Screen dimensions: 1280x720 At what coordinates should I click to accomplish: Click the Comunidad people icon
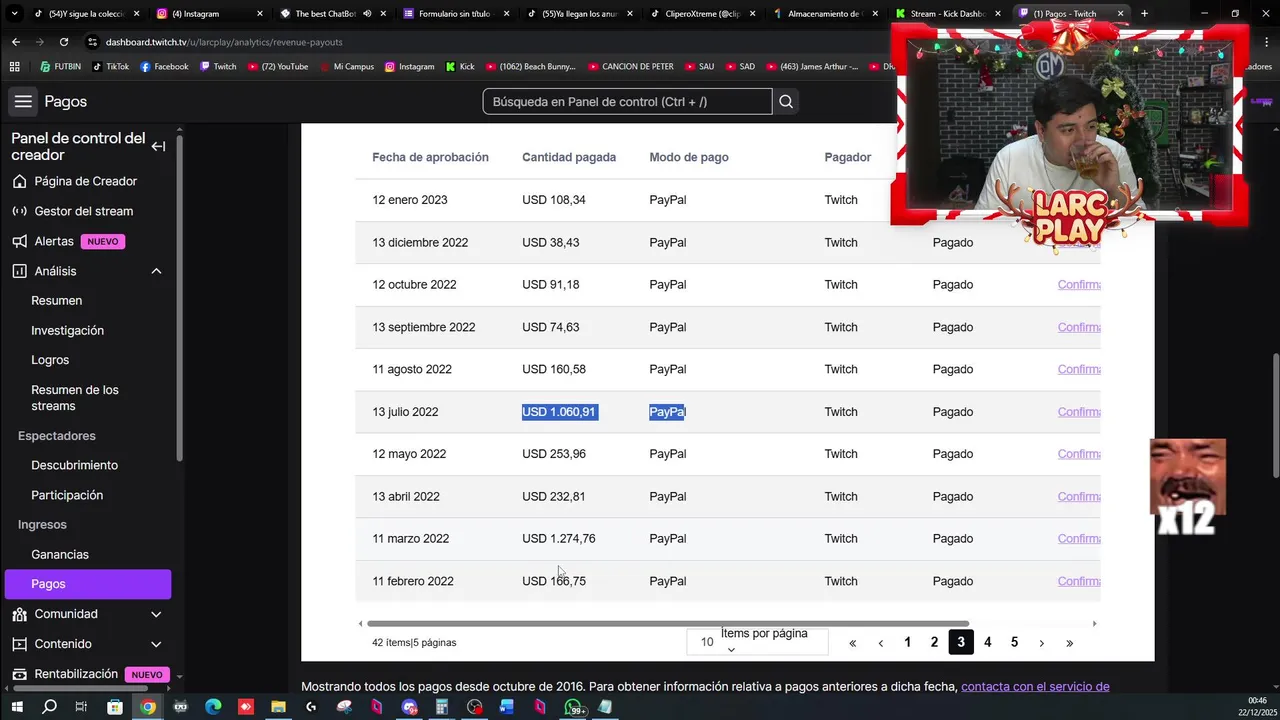pos(19,614)
